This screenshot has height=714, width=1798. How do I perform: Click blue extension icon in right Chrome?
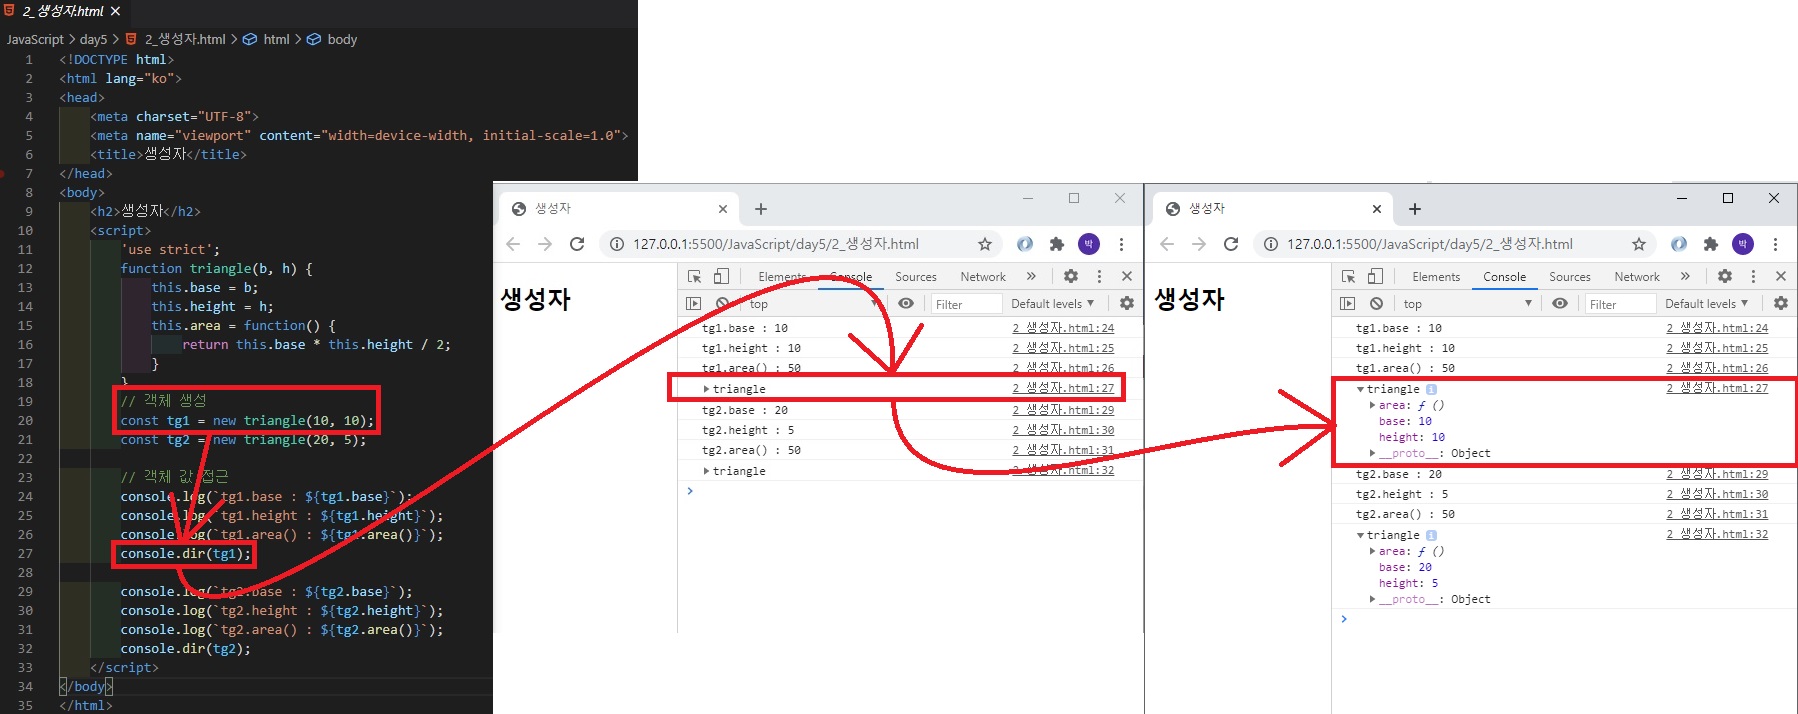click(1679, 244)
